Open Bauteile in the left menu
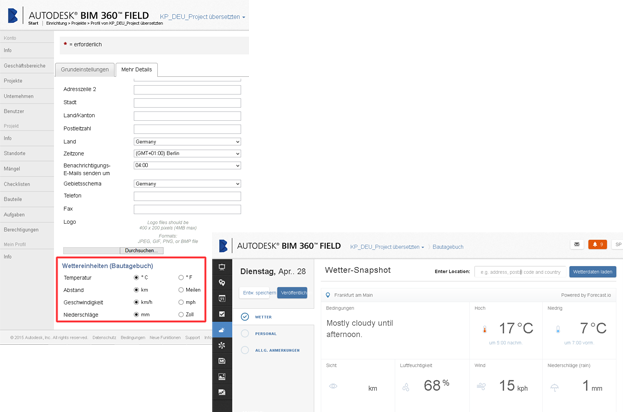Image resolution: width=623 pixels, height=412 pixels. [x=13, y=199]
